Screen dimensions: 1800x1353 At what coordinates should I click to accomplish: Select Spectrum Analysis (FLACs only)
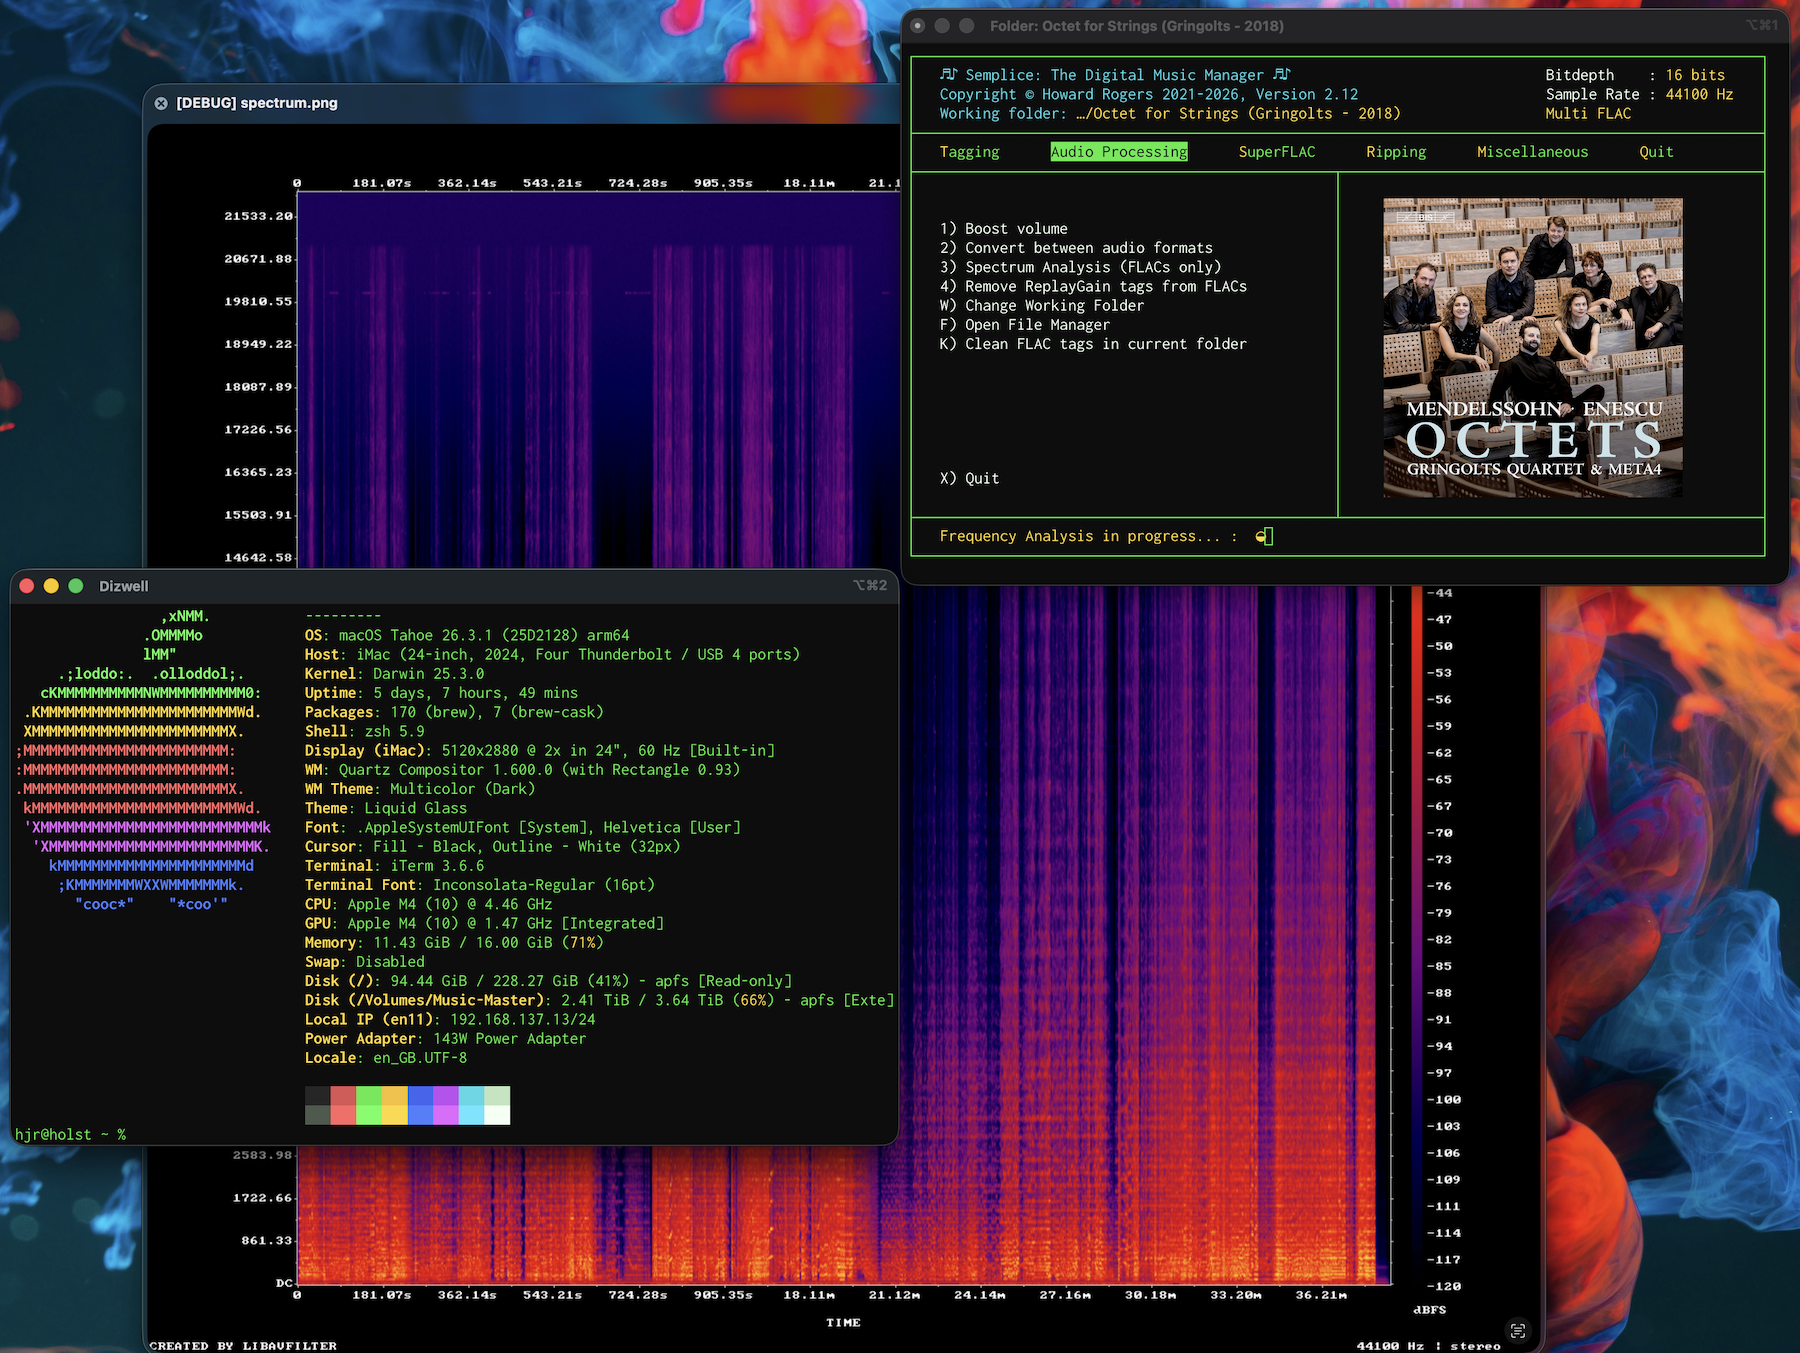click(x=1080, y=267)
